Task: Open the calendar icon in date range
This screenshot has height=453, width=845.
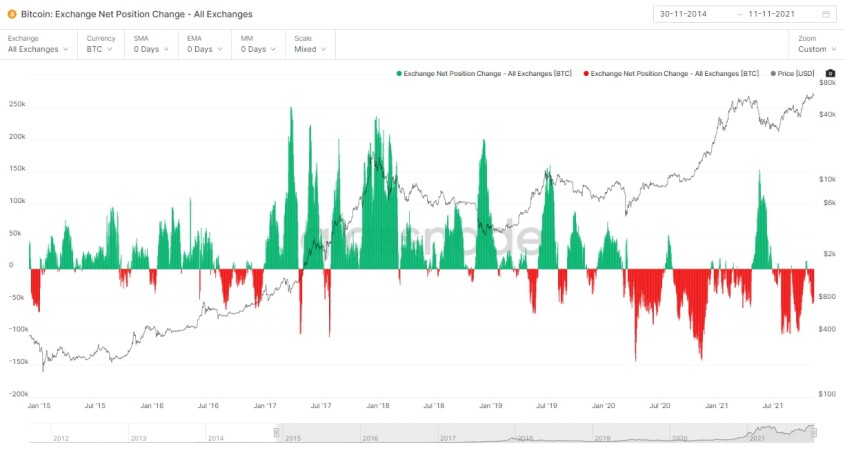Action: pos(826,14)
